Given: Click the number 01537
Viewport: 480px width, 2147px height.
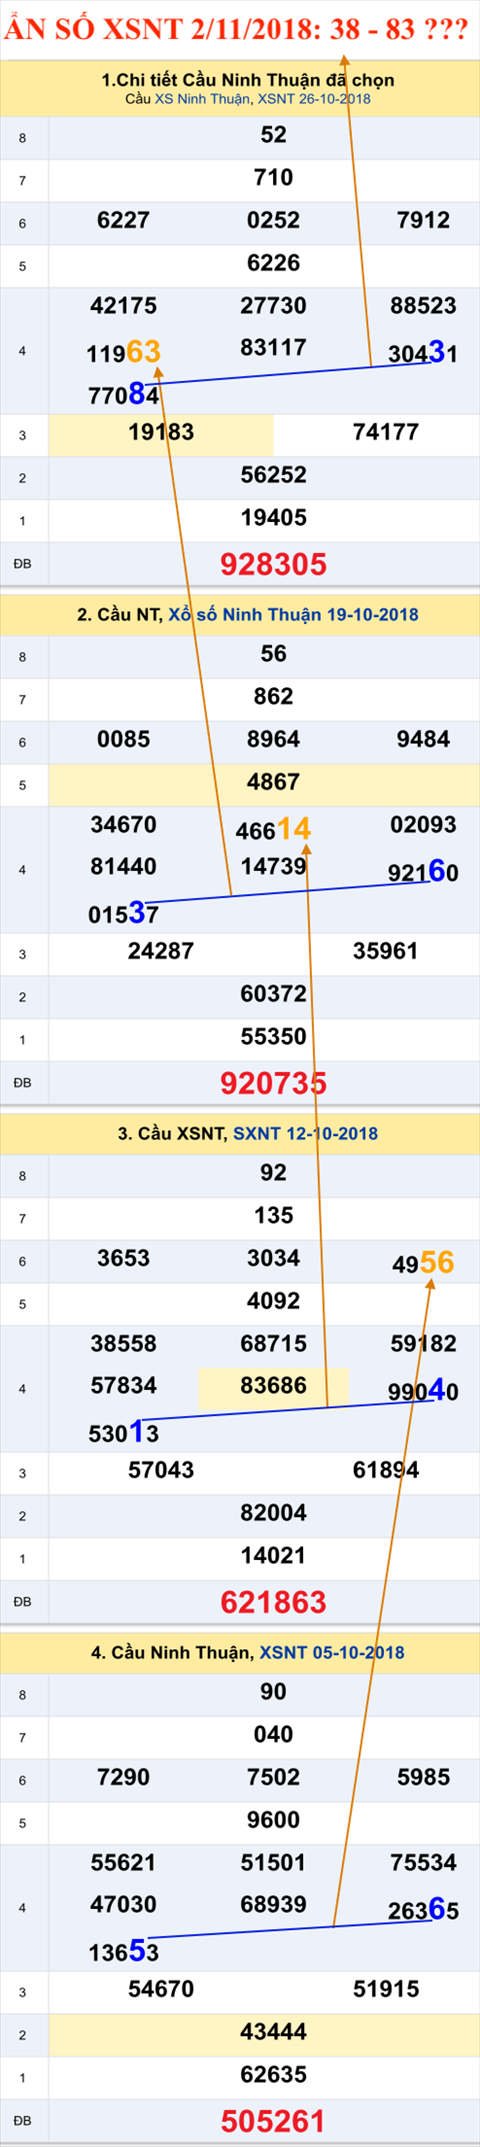Looking at the screenshot, I should click(123, 913).
